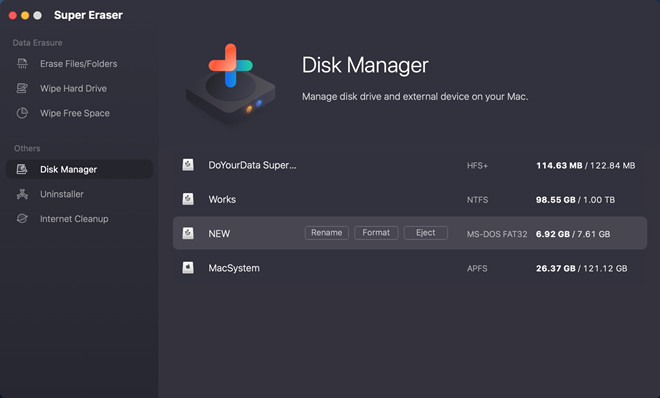This screenshot has height=398, width=660.
Task: Click the Uninstaller sidebar icon
Action: (22, 194)
